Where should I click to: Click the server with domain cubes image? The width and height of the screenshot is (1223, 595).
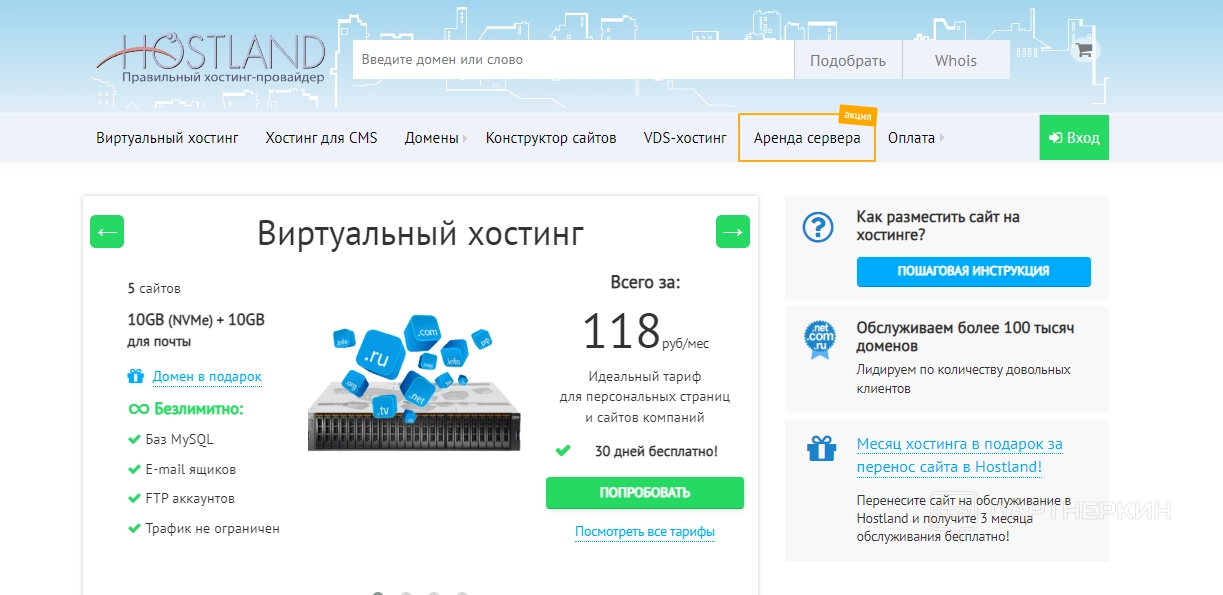point(414,382)
